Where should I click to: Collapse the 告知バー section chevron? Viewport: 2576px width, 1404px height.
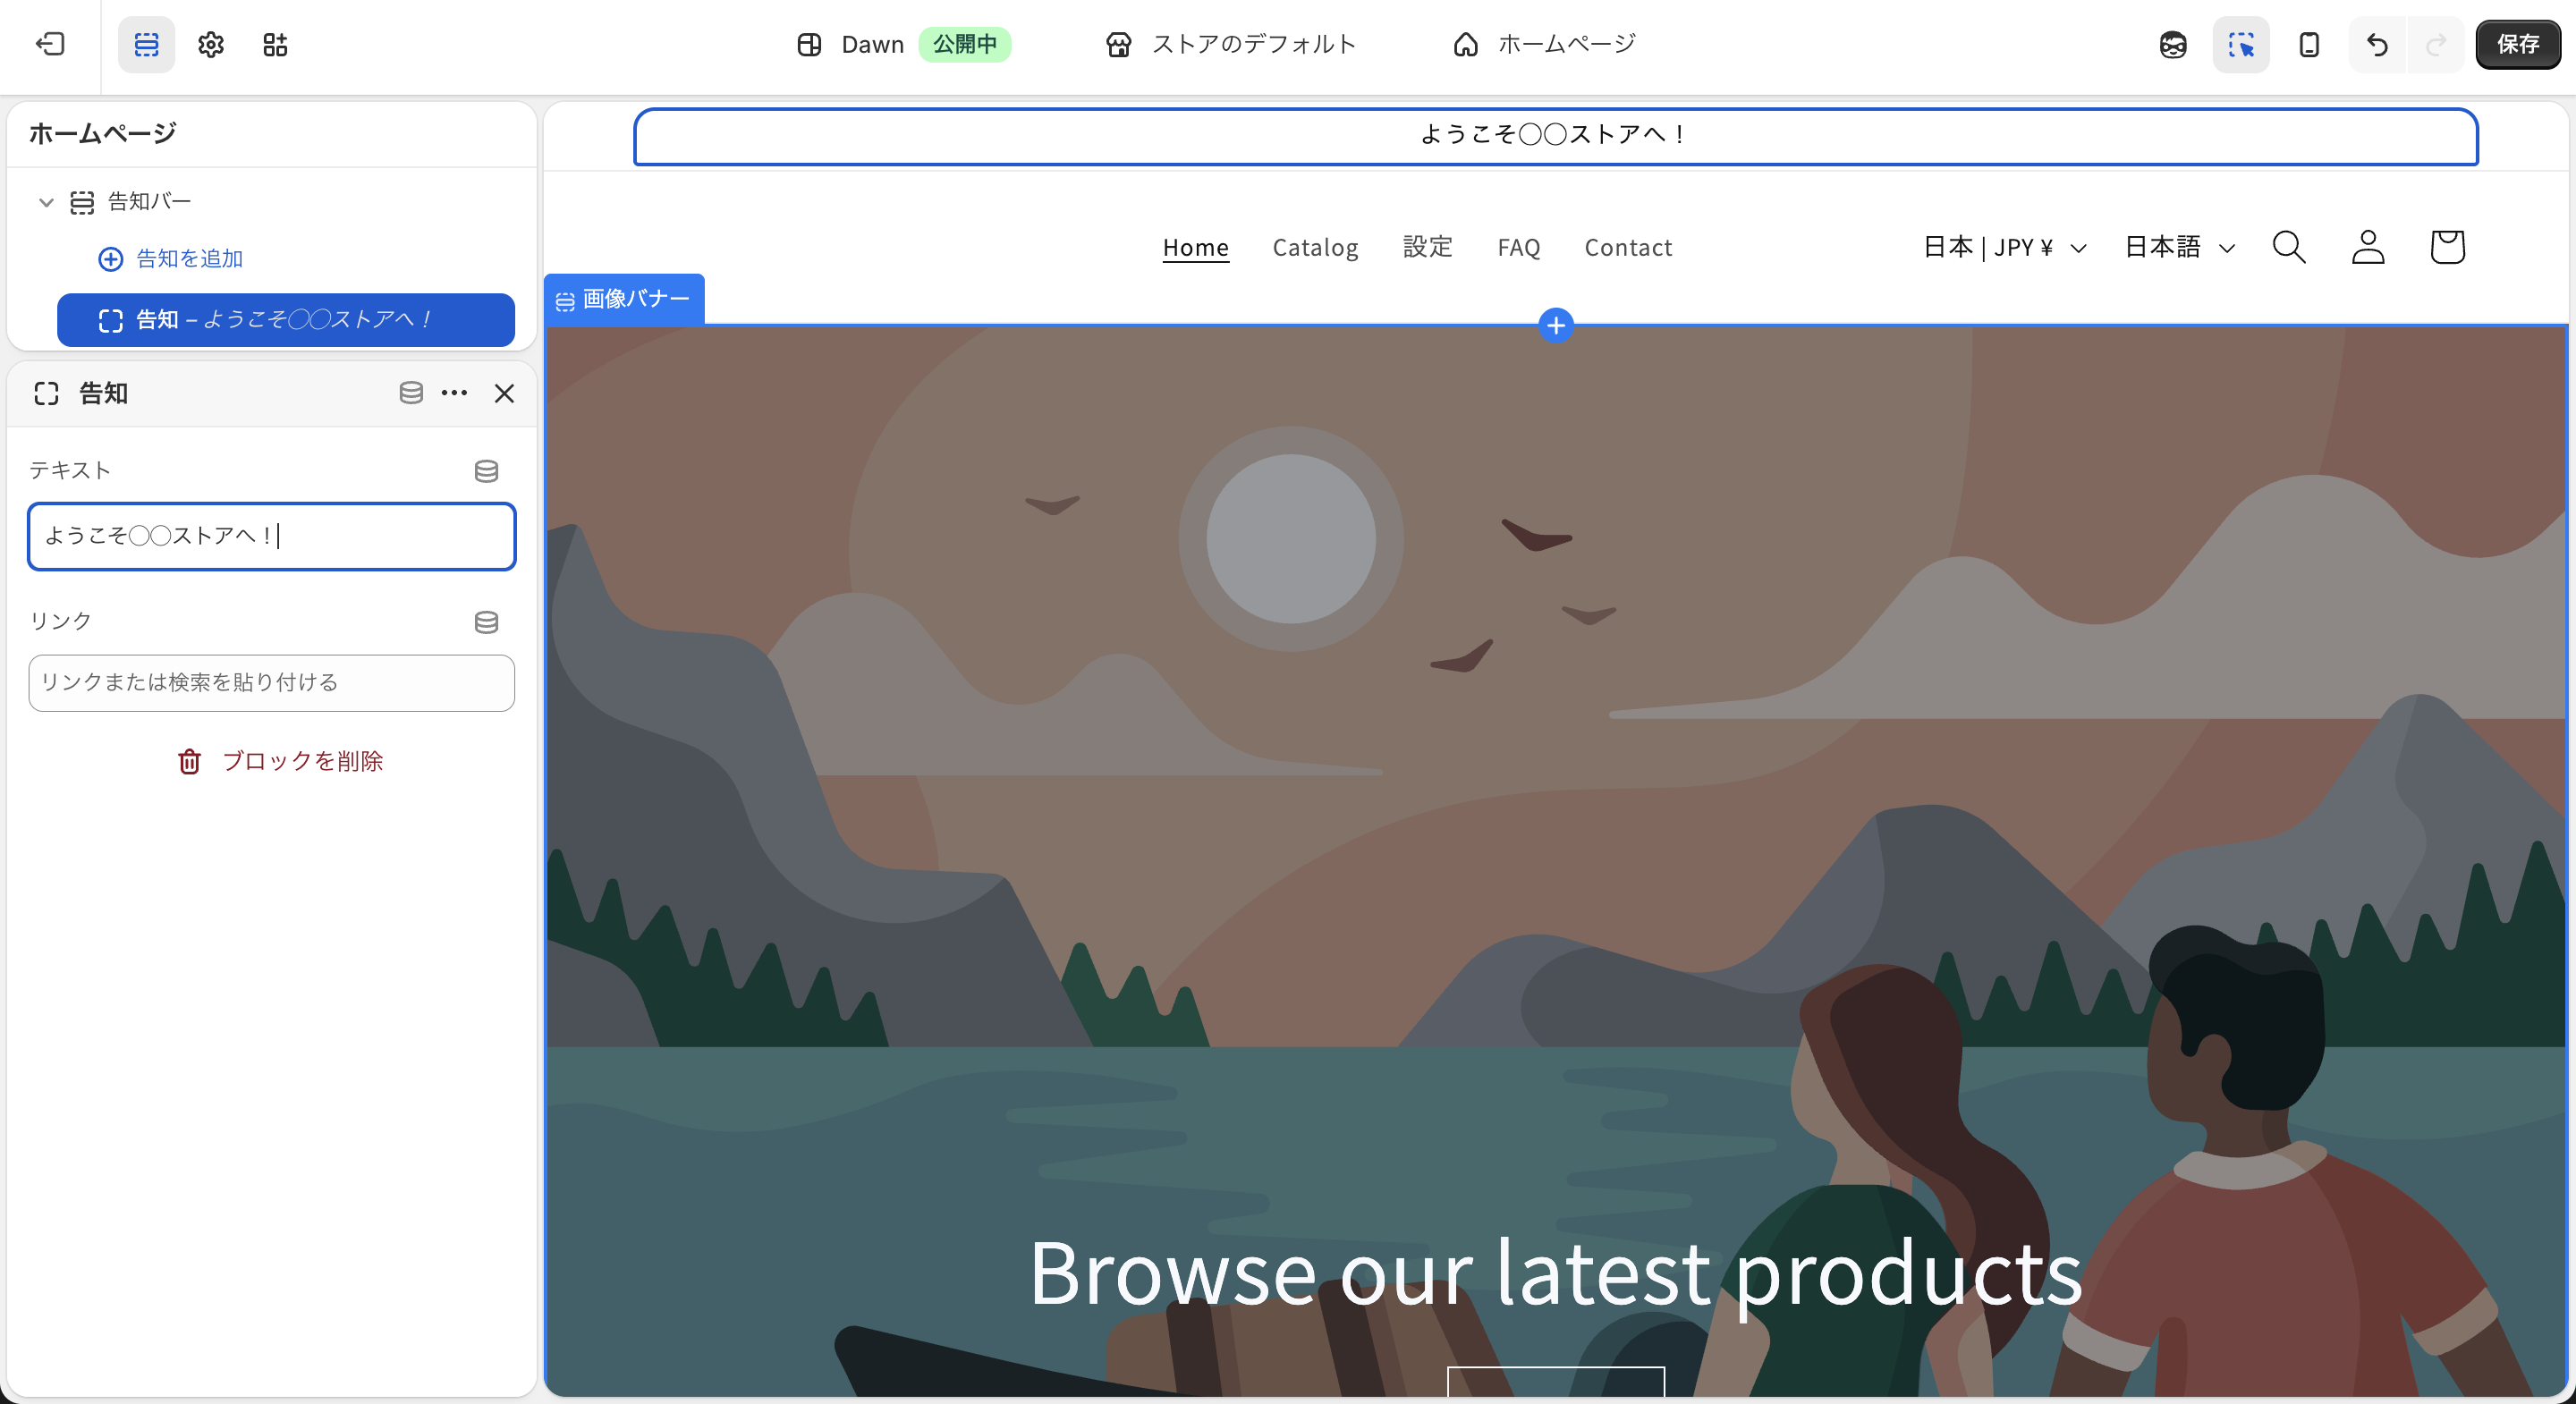46,201
